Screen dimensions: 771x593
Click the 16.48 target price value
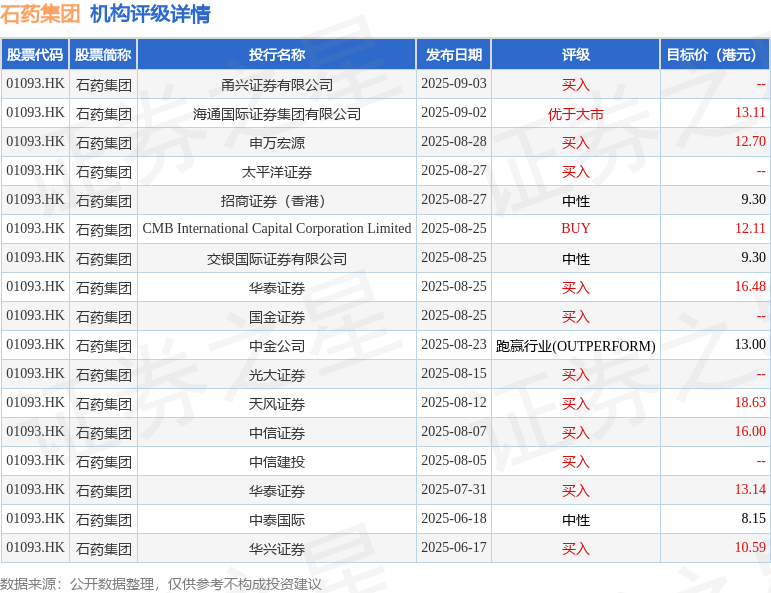pyautogui.click(x=750, y=286)
